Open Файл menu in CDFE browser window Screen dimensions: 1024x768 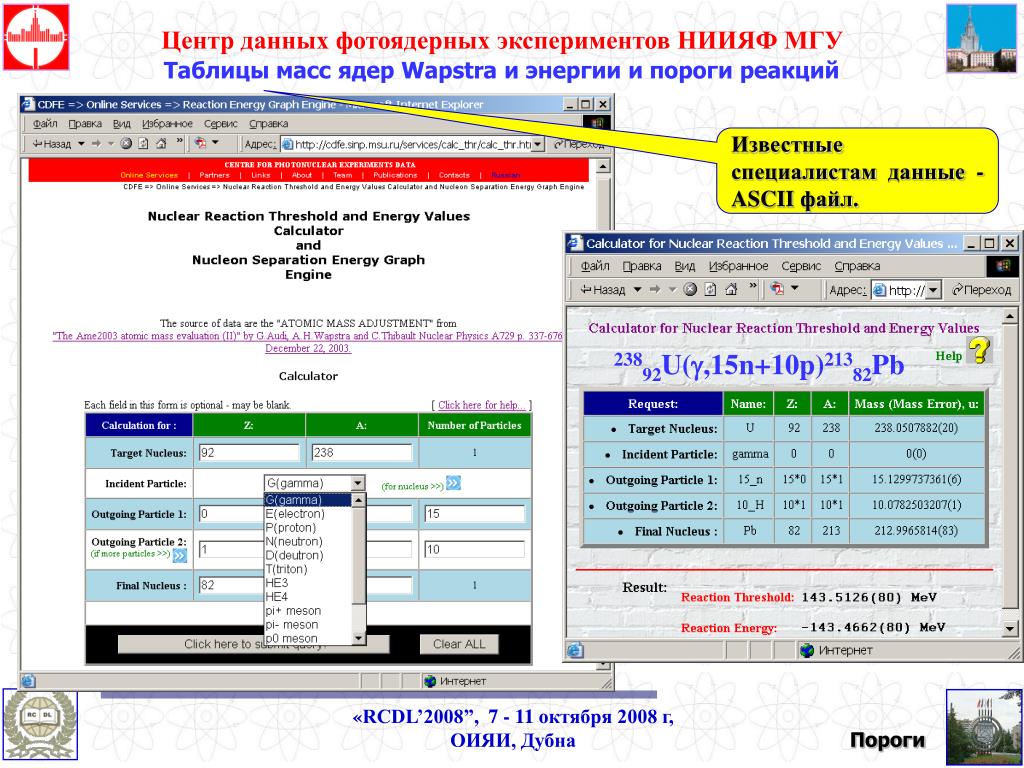pyautogui.click(x=45, y=123)
